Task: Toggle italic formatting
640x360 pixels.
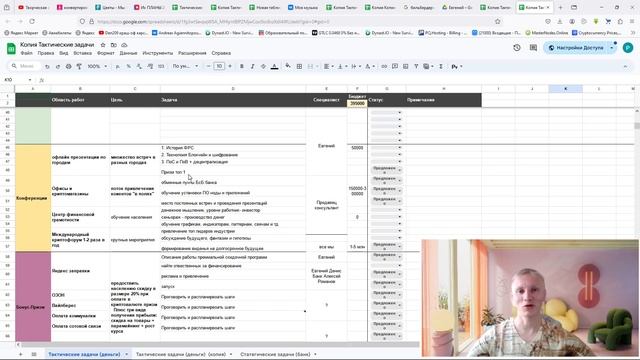Action: [x=252, y=66]
